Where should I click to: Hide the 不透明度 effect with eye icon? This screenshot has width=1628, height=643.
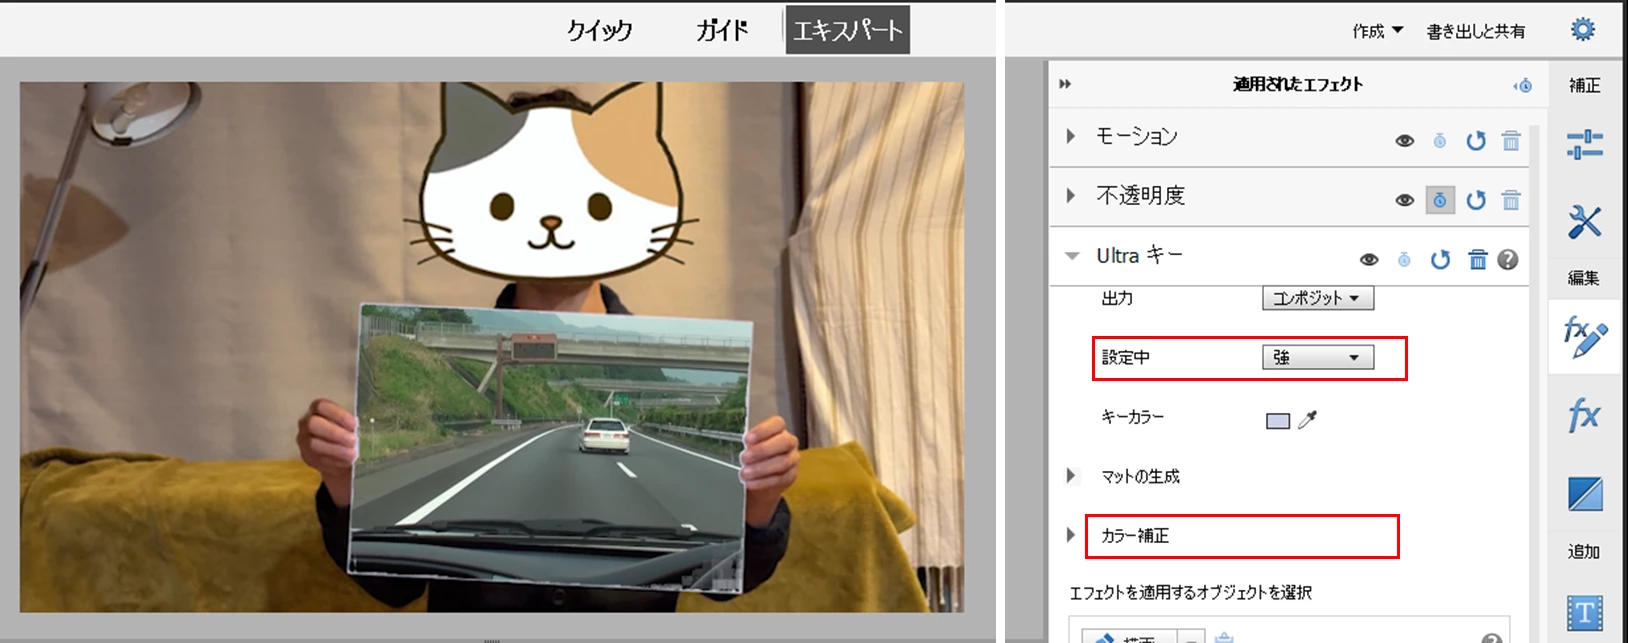[1404, 200]
